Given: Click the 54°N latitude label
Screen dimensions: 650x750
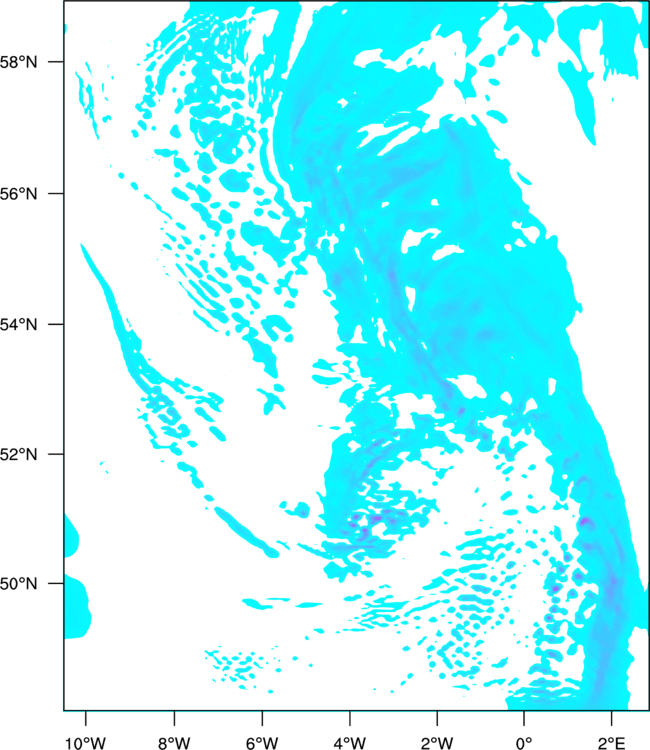Looking at the screenshot, I should click(19, 324).
